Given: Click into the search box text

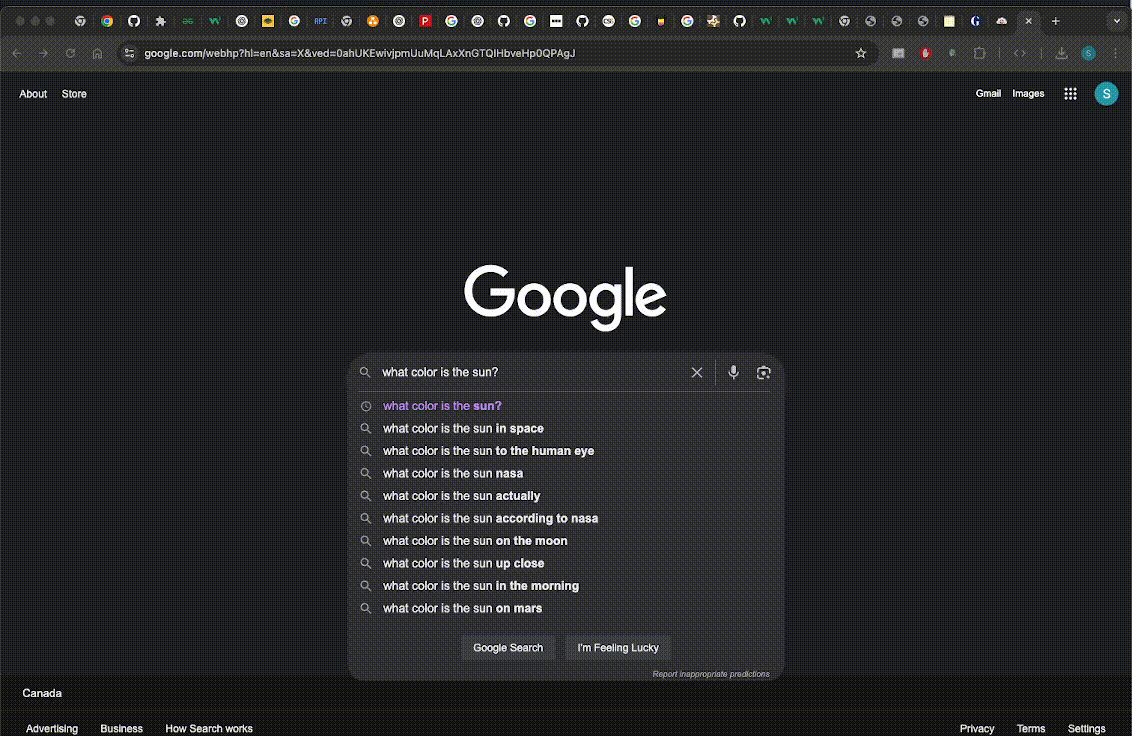Looking at the screenshot, I should point(440,372).
